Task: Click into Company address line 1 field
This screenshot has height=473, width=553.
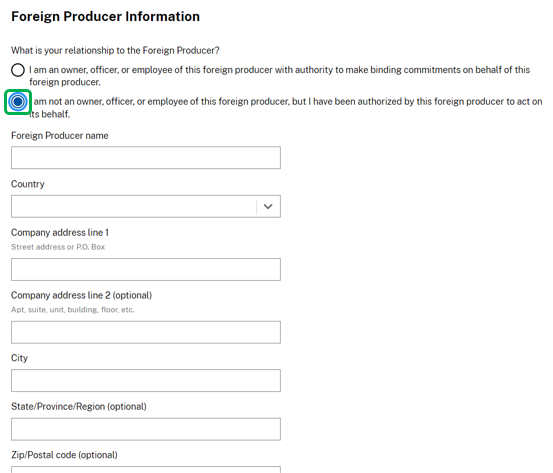Action: 146,269
